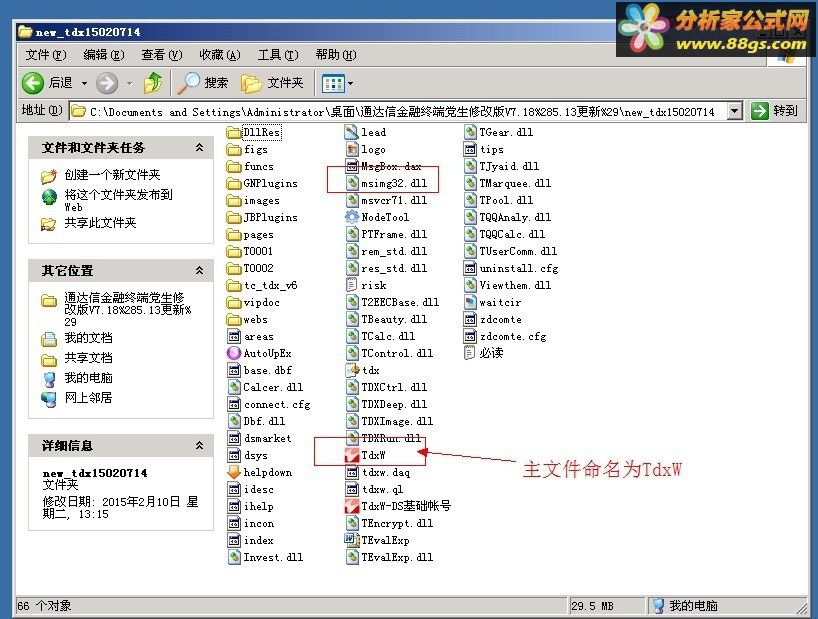Select the connect.cfg file
Viewport: 818px width, 619px height.
click(x=269, y=404)
